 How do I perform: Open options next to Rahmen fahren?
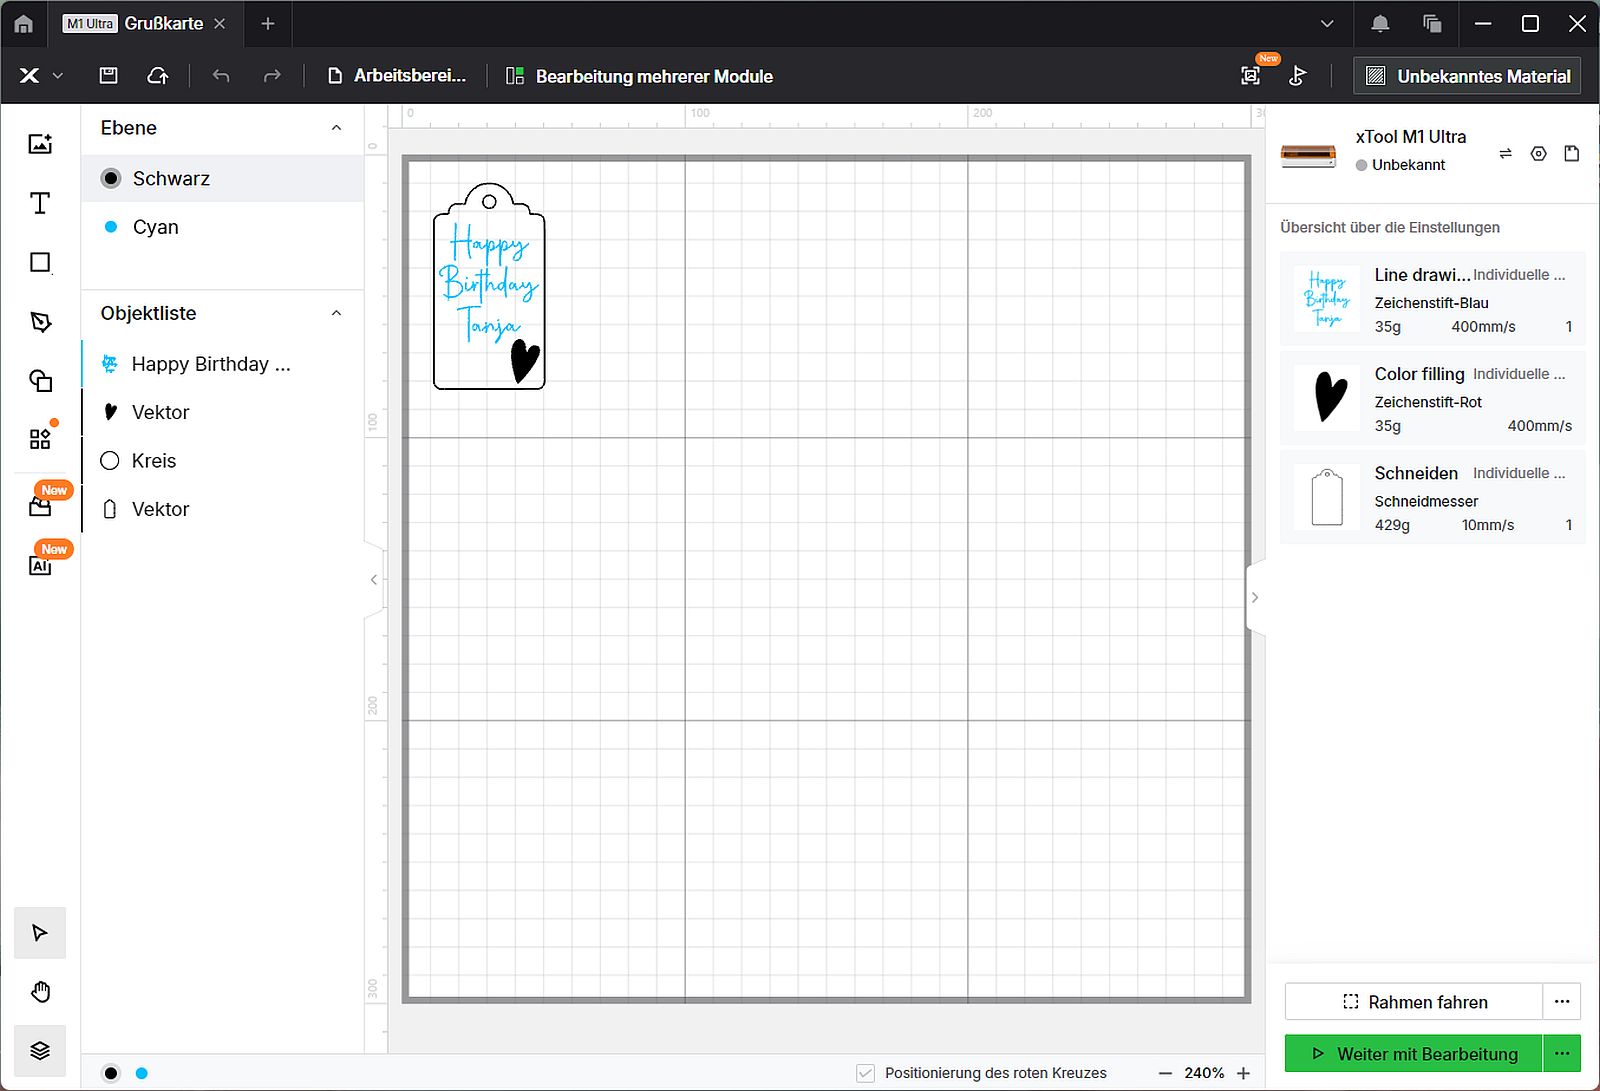(1561, 1001)
